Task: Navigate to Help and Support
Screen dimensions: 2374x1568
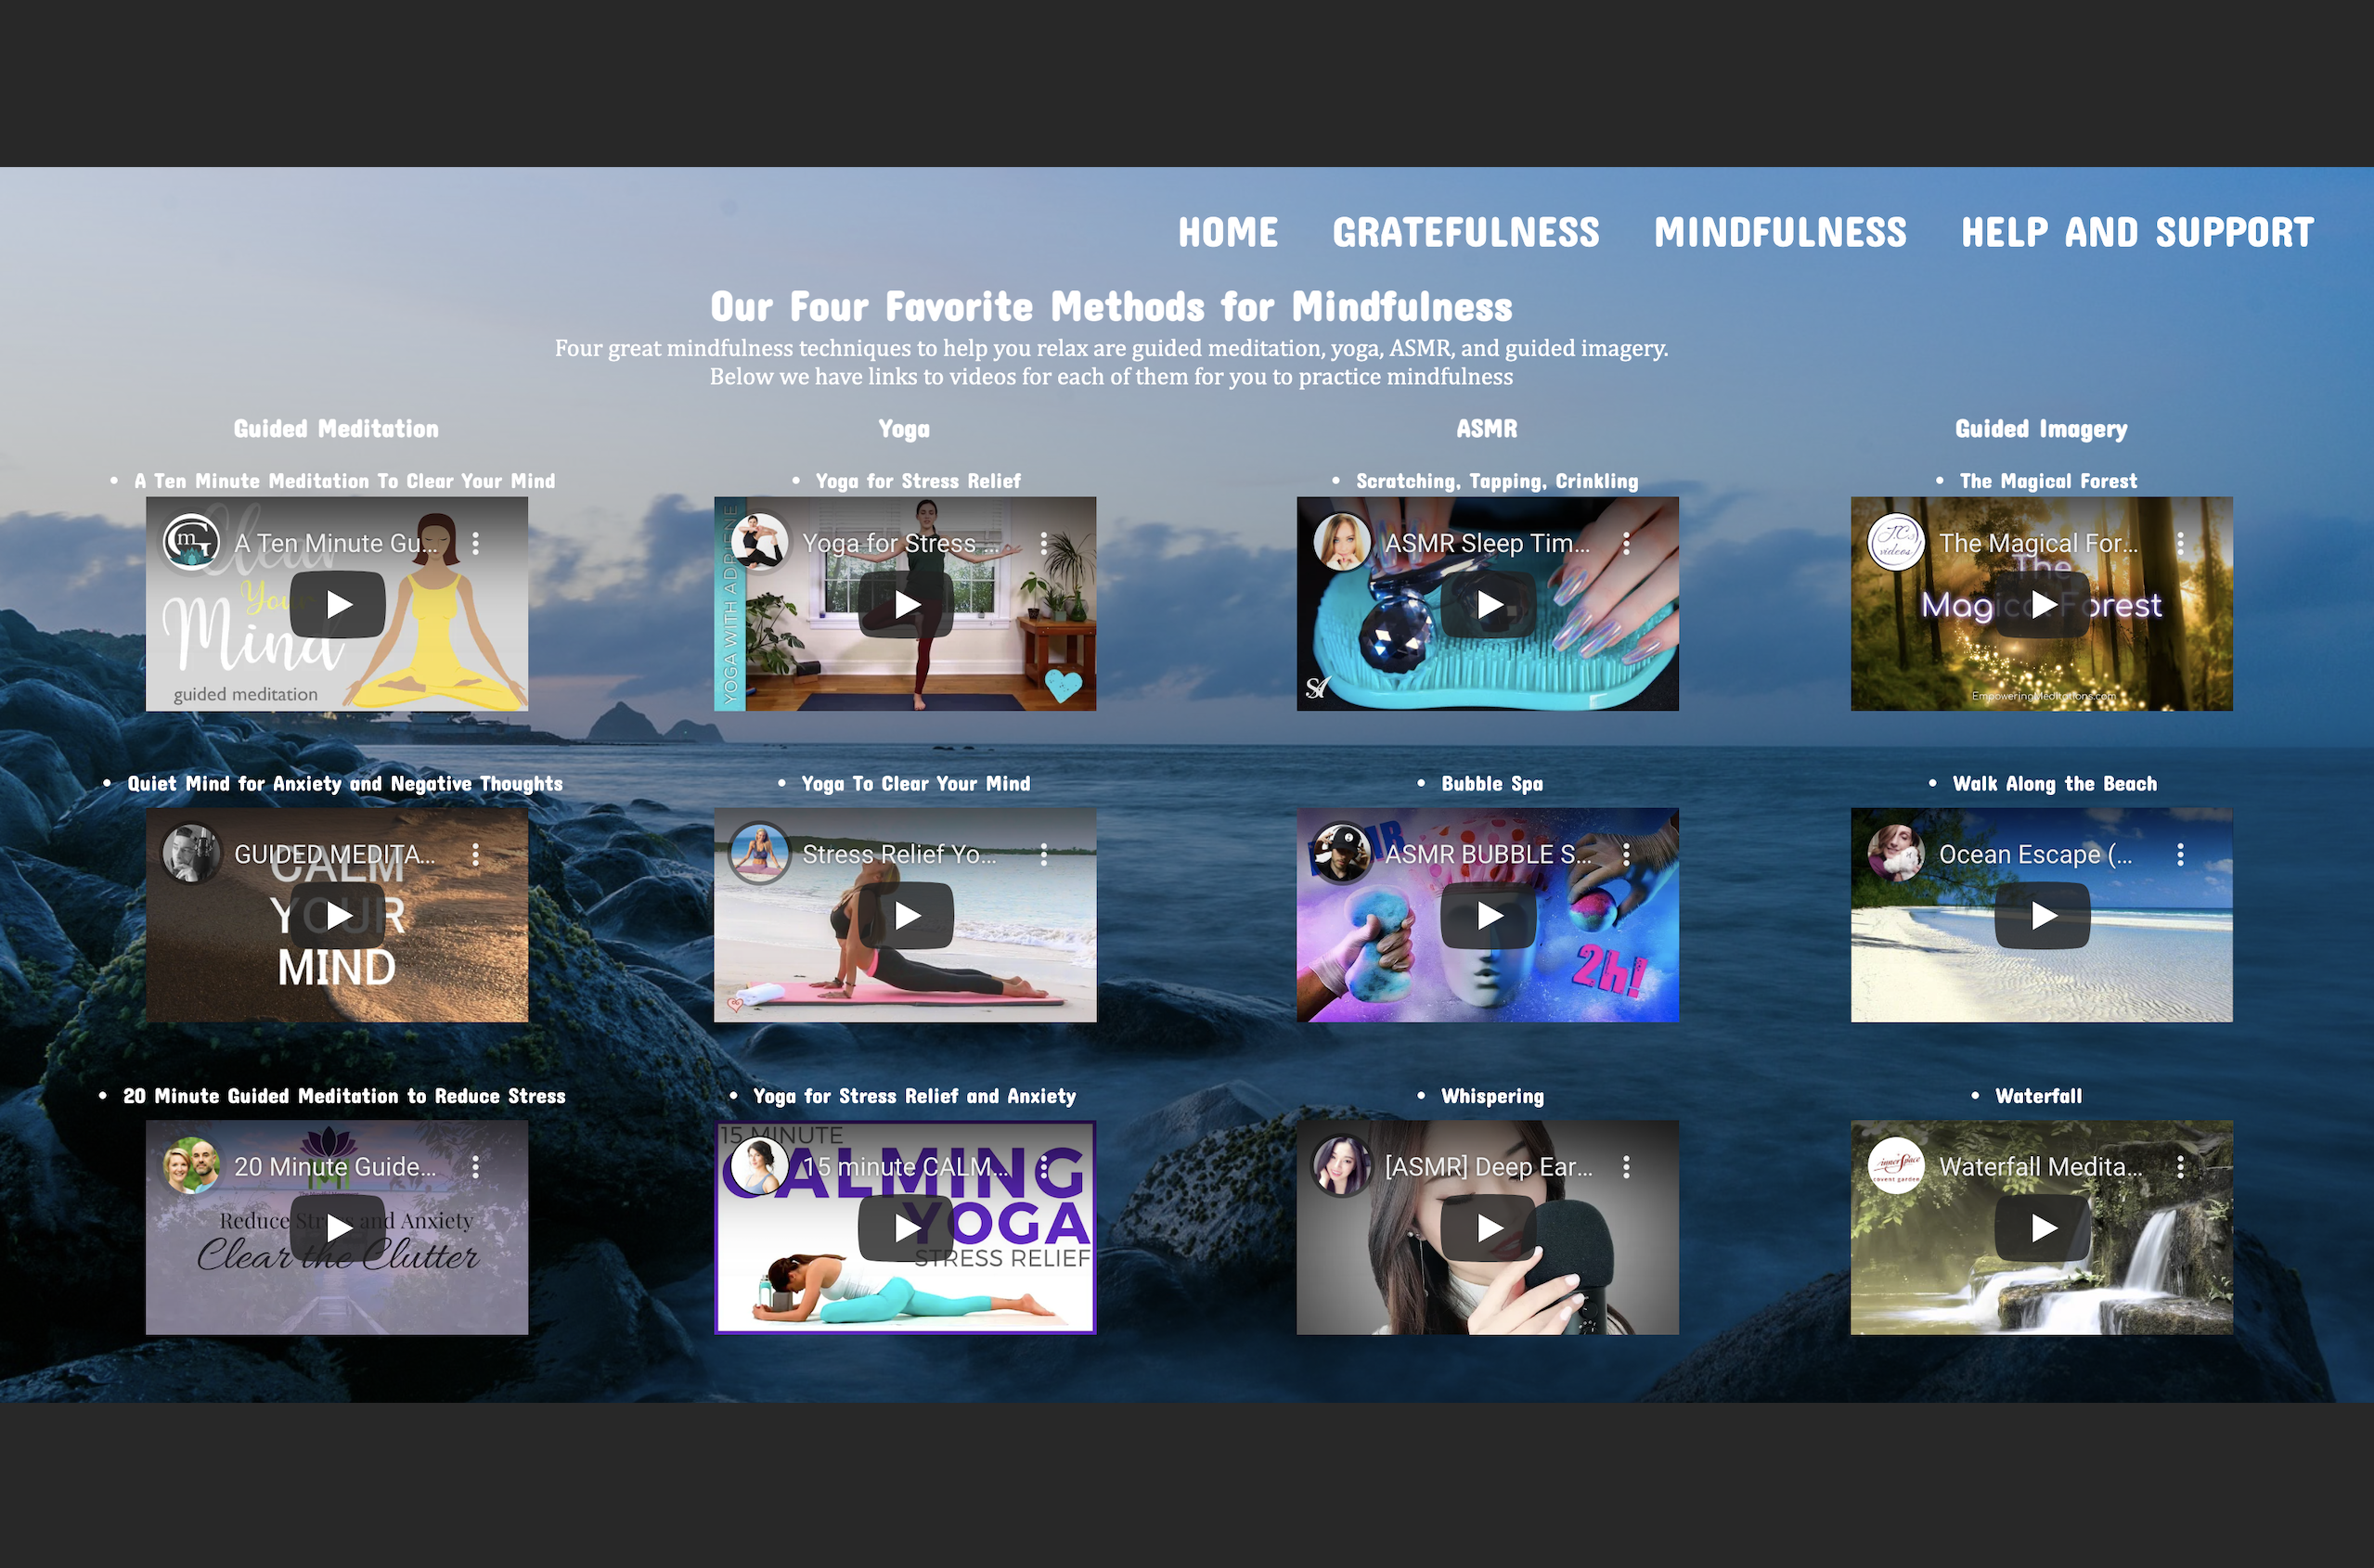Action: tap(2137, 233)
